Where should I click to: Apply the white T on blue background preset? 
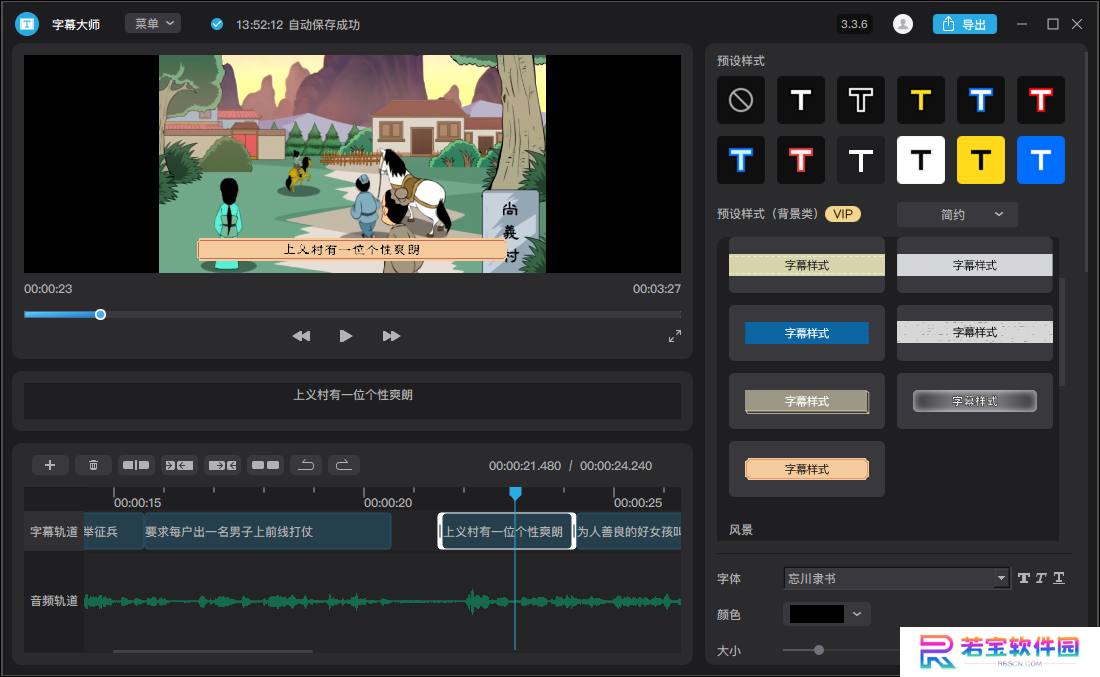pyautogui.click(x=1040, y=160)
